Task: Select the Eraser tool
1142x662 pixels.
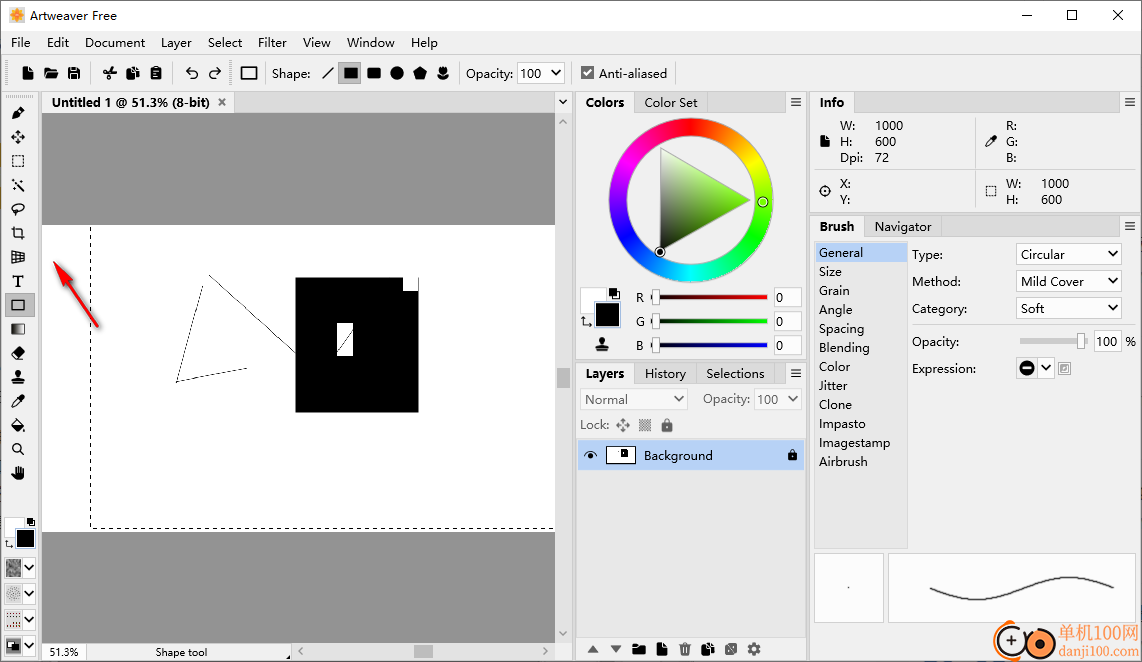Action: 18,353
